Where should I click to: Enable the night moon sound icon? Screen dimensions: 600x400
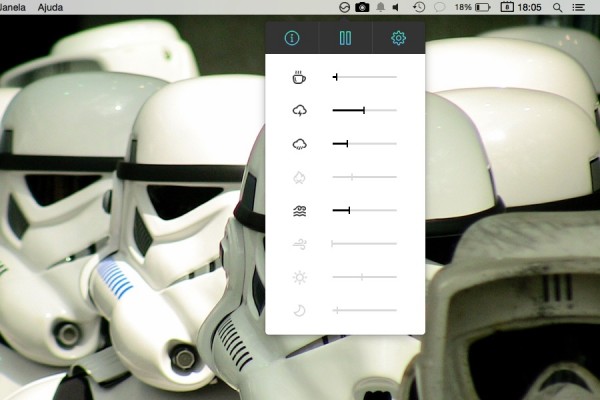click(299, 310)
